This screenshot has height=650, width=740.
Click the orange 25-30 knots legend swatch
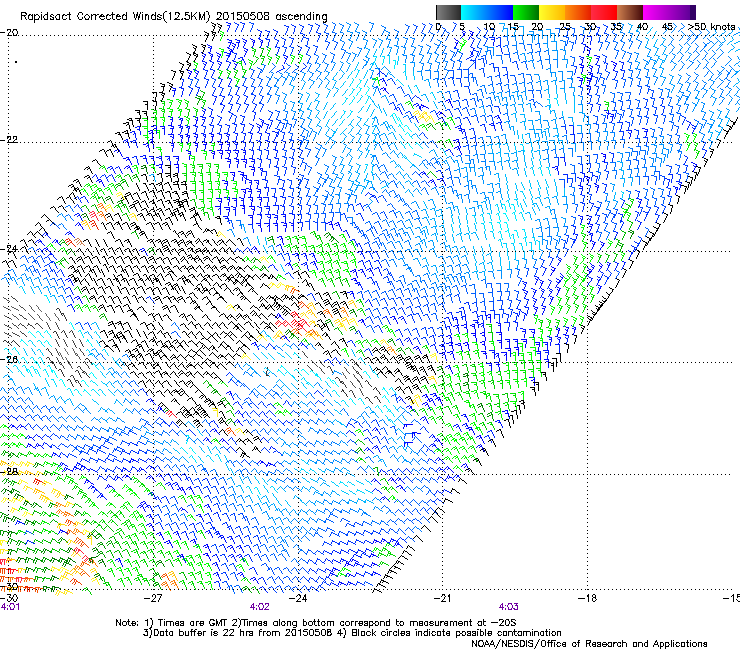click(x=578, y=12)
